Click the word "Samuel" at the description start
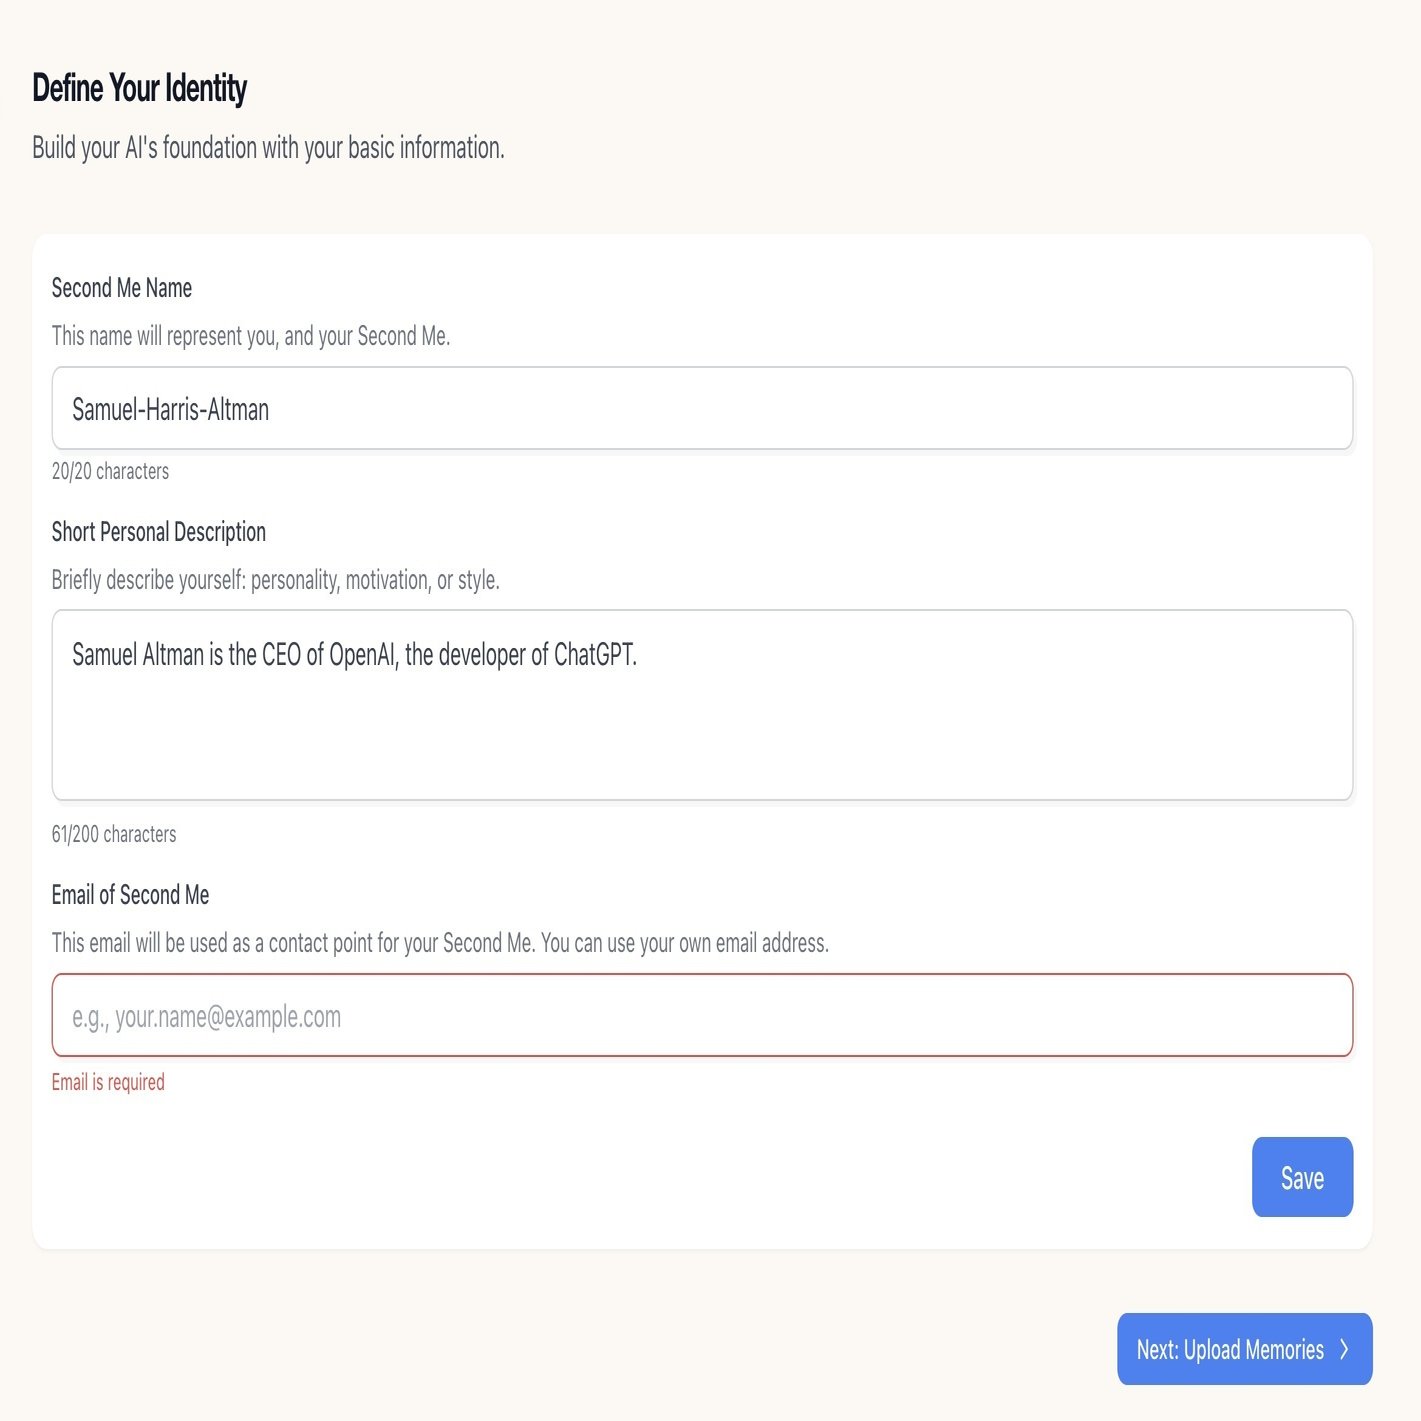1421x1421 pixels. (x=104, y=655)
